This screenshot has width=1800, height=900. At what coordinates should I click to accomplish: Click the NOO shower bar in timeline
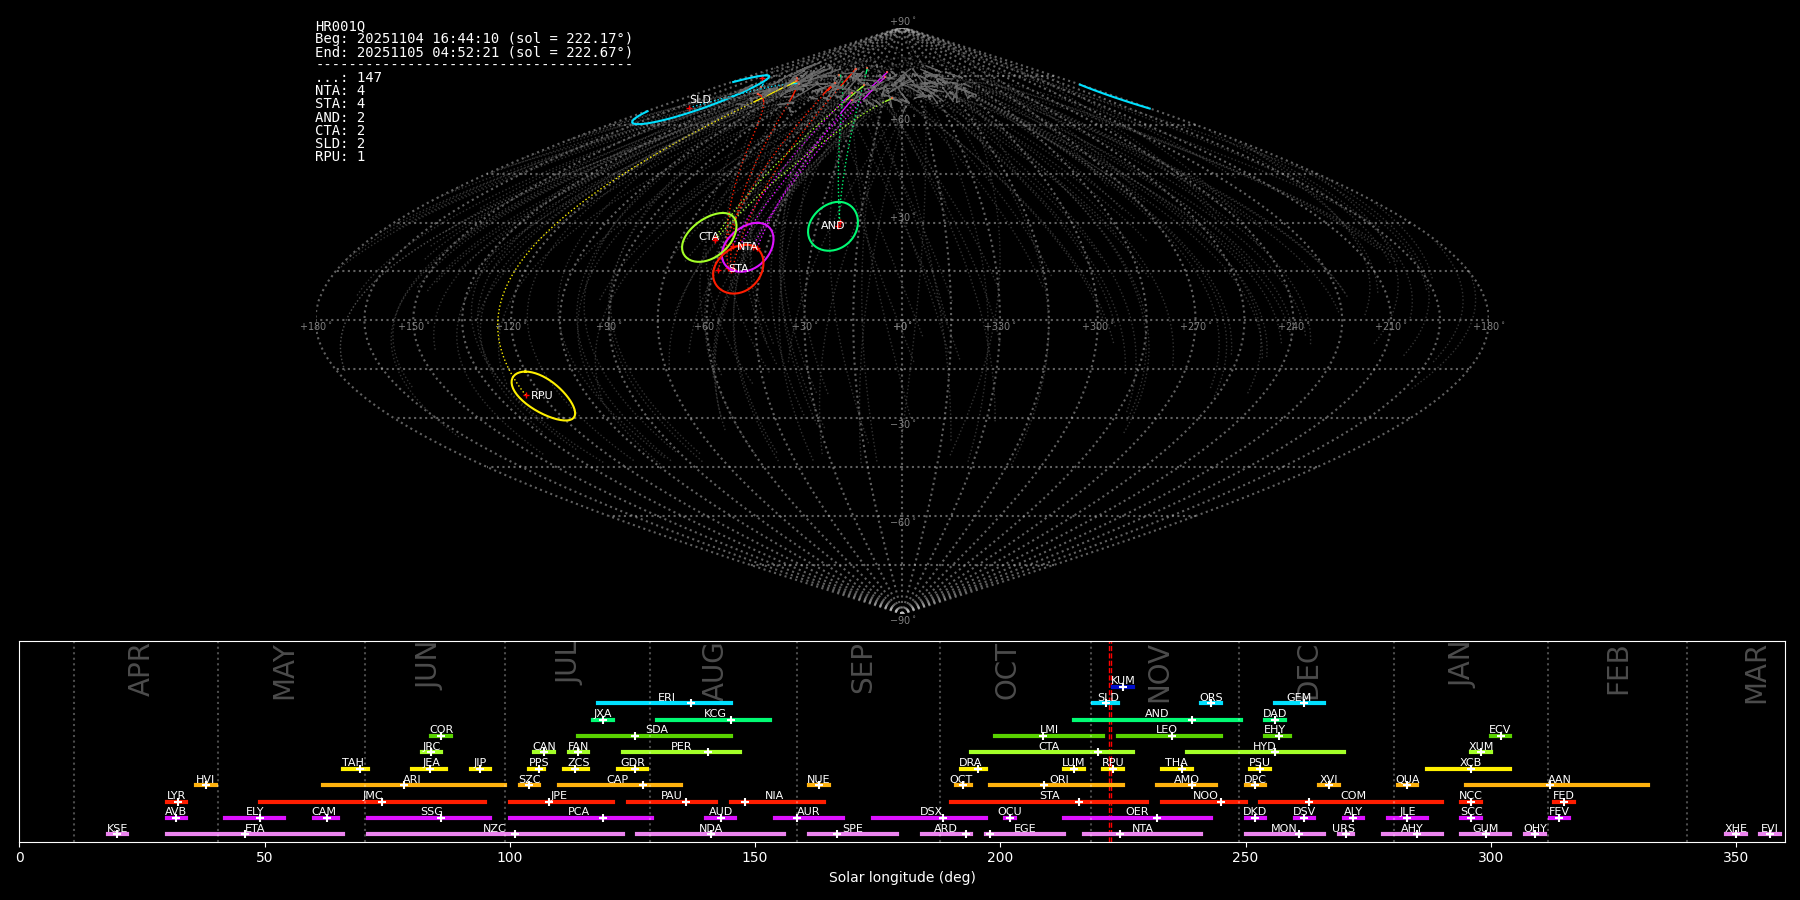[x=1204, y=802]
